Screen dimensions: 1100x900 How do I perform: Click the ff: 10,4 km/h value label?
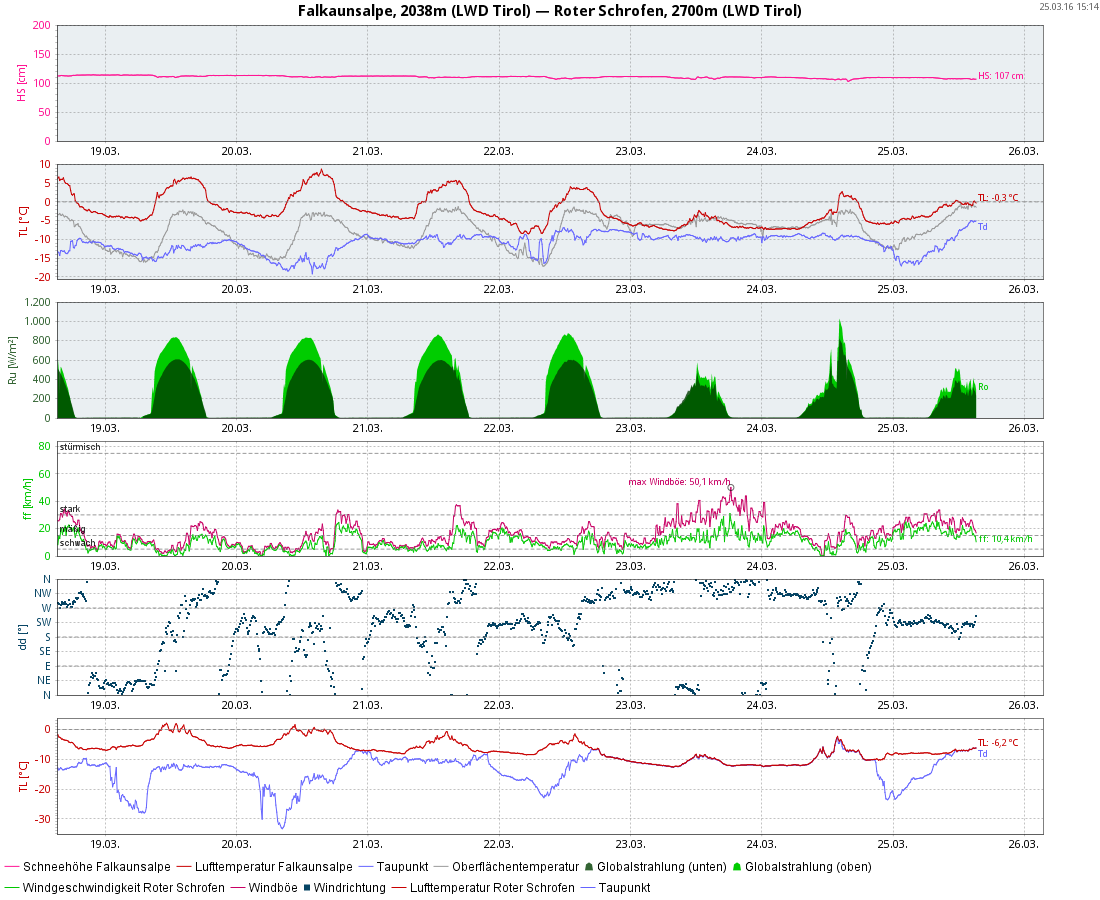1005,539
